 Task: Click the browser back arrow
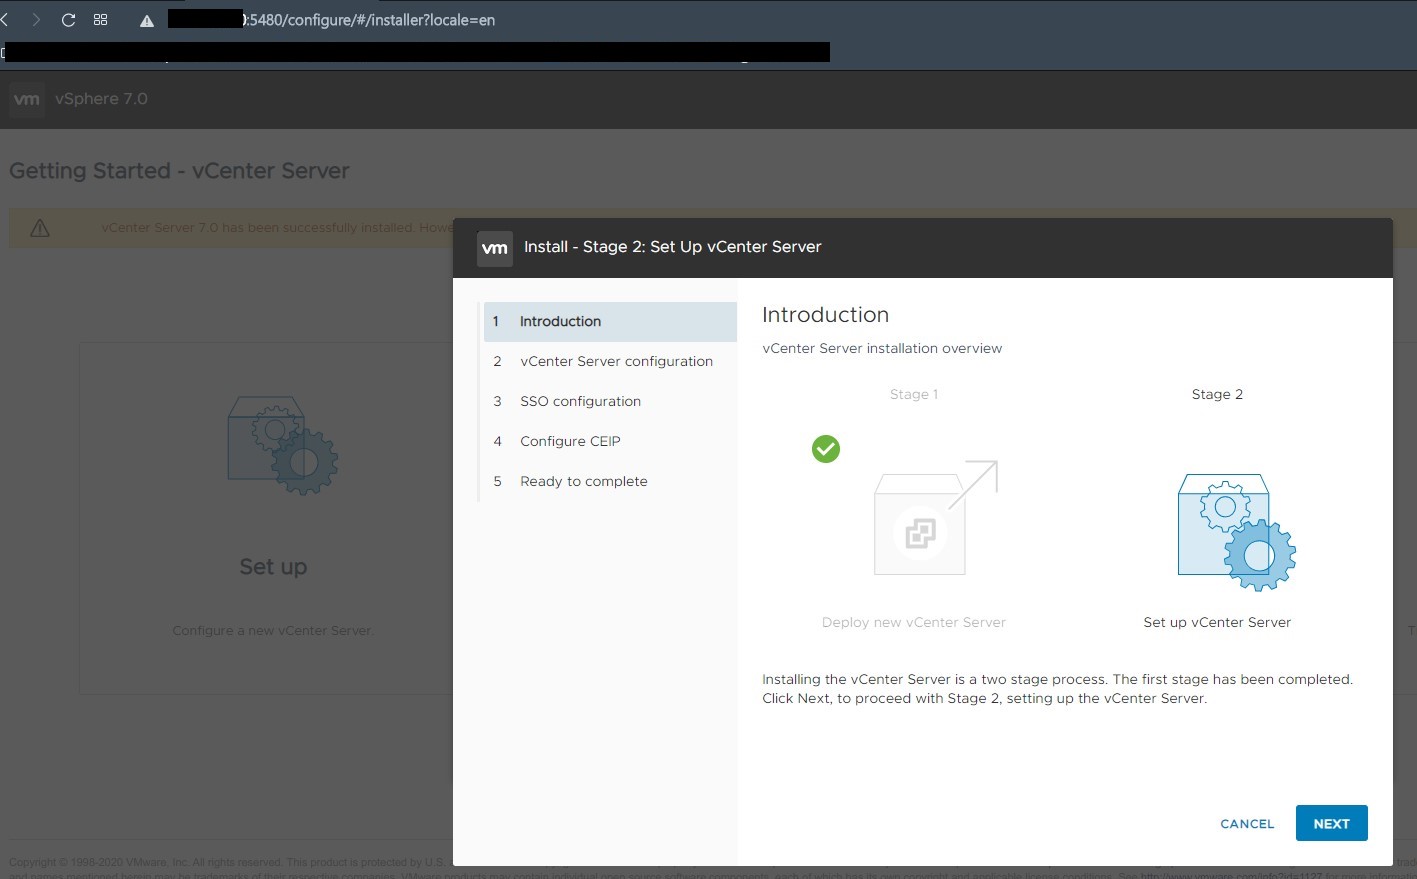(5, 20)
